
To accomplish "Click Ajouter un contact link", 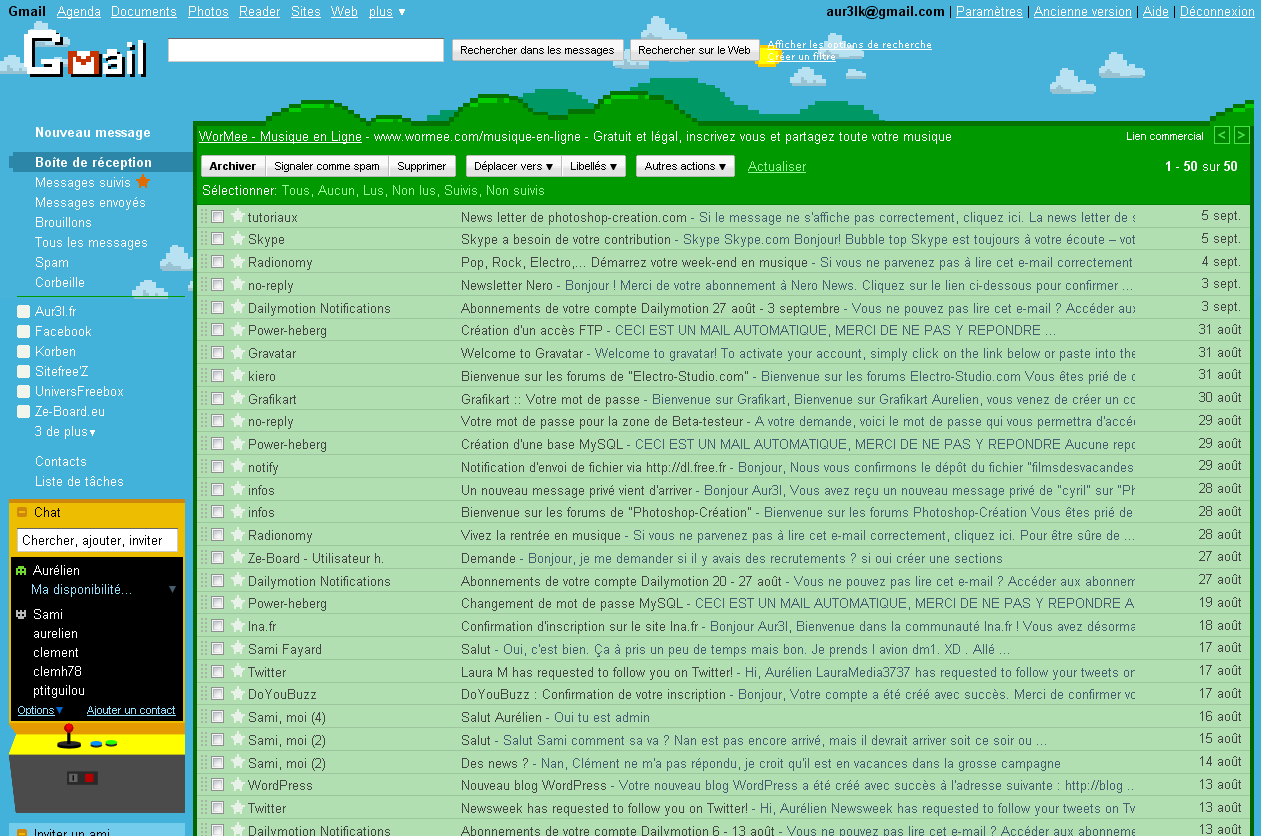I will tap(131, 710).
